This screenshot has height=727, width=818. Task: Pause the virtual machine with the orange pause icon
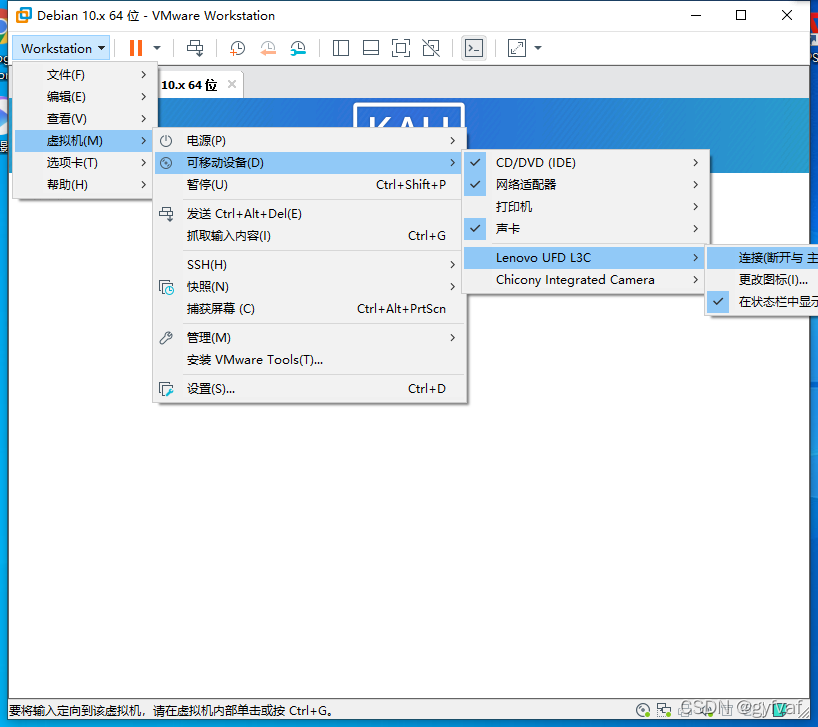click(x=136, y=48)
